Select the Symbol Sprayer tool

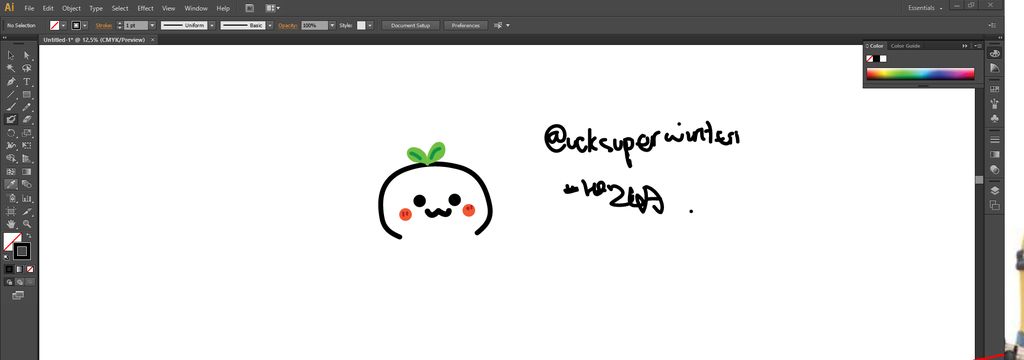click(11, 198)
